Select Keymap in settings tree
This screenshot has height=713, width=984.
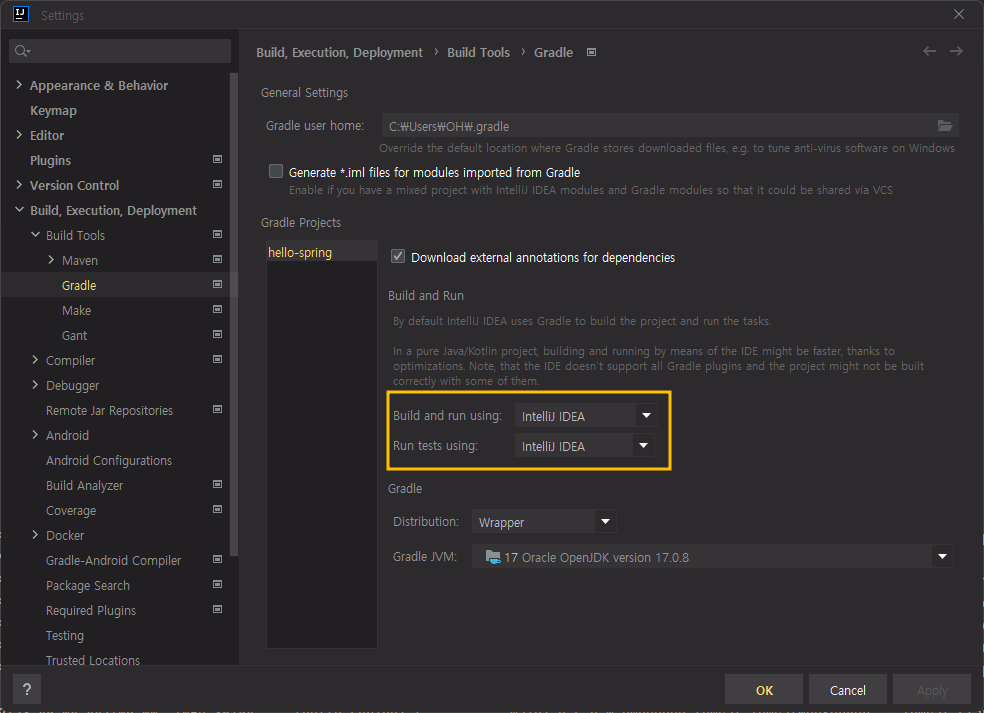pos(53,110)
